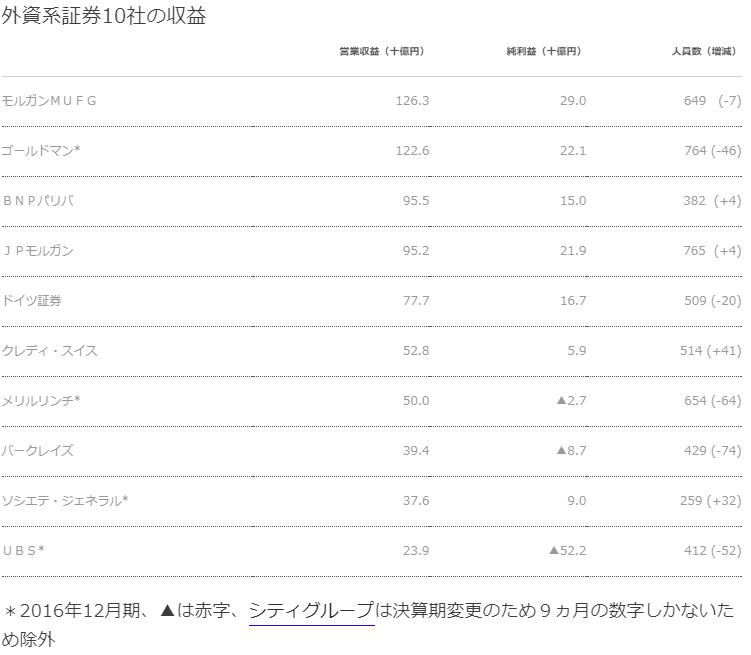Click the 22.1 net profit value

[x=573, y=151]
